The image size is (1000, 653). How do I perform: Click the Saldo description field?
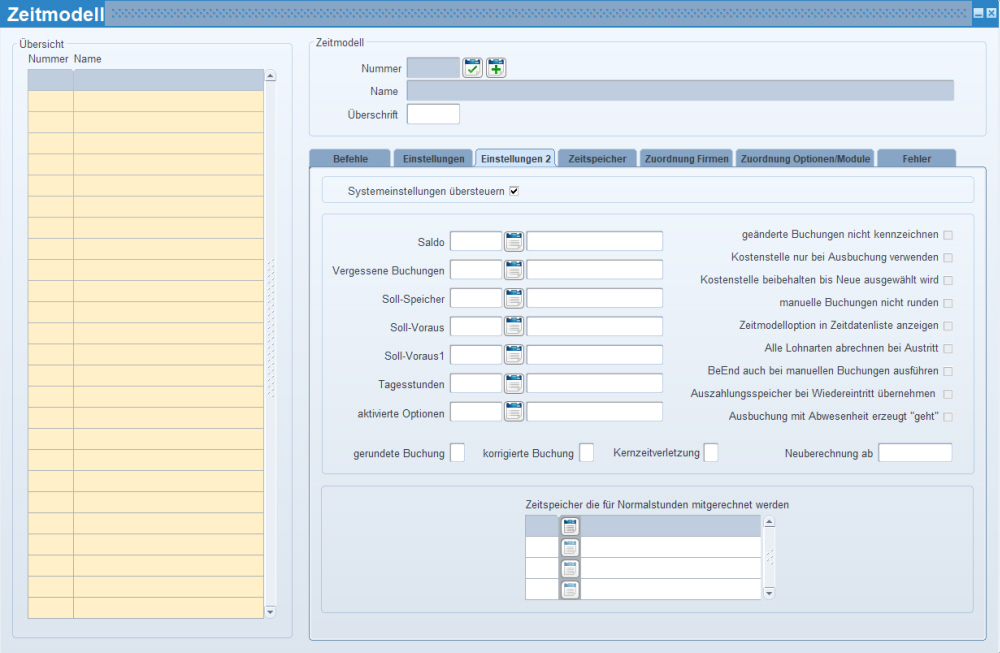[x=594, y=241]
